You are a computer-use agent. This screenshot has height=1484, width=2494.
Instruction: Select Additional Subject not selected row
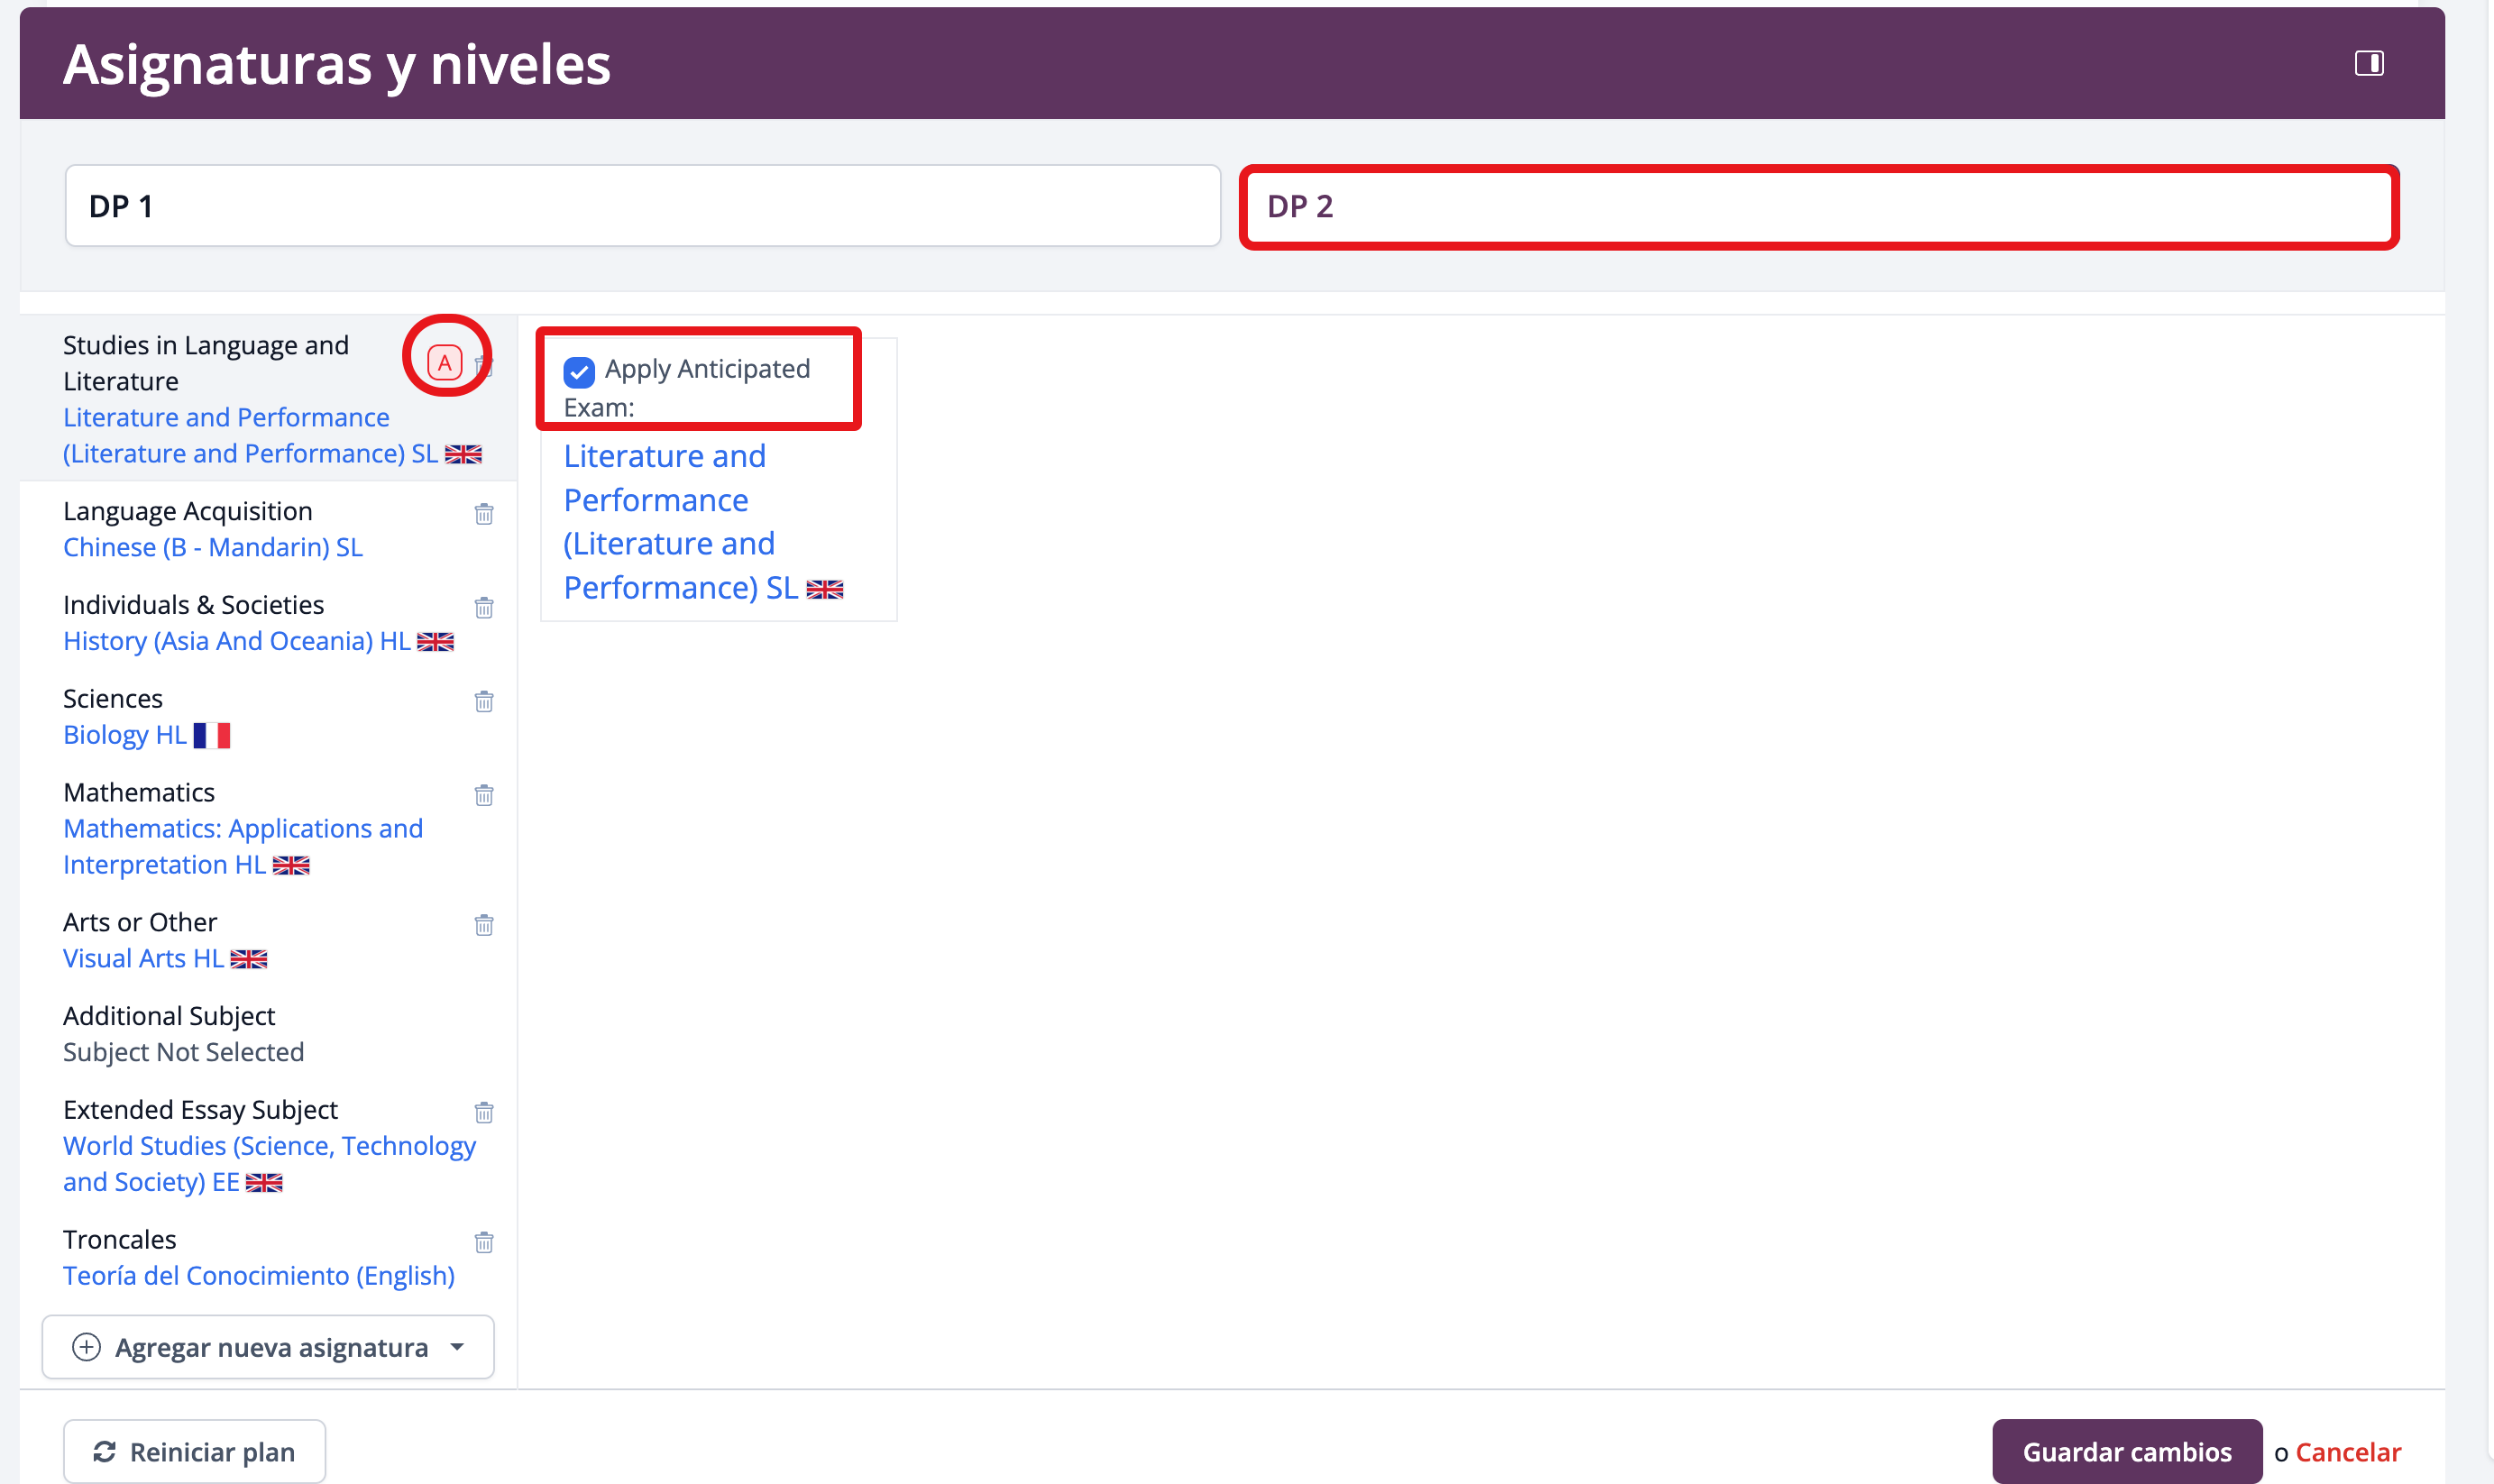pos(183,1051)
